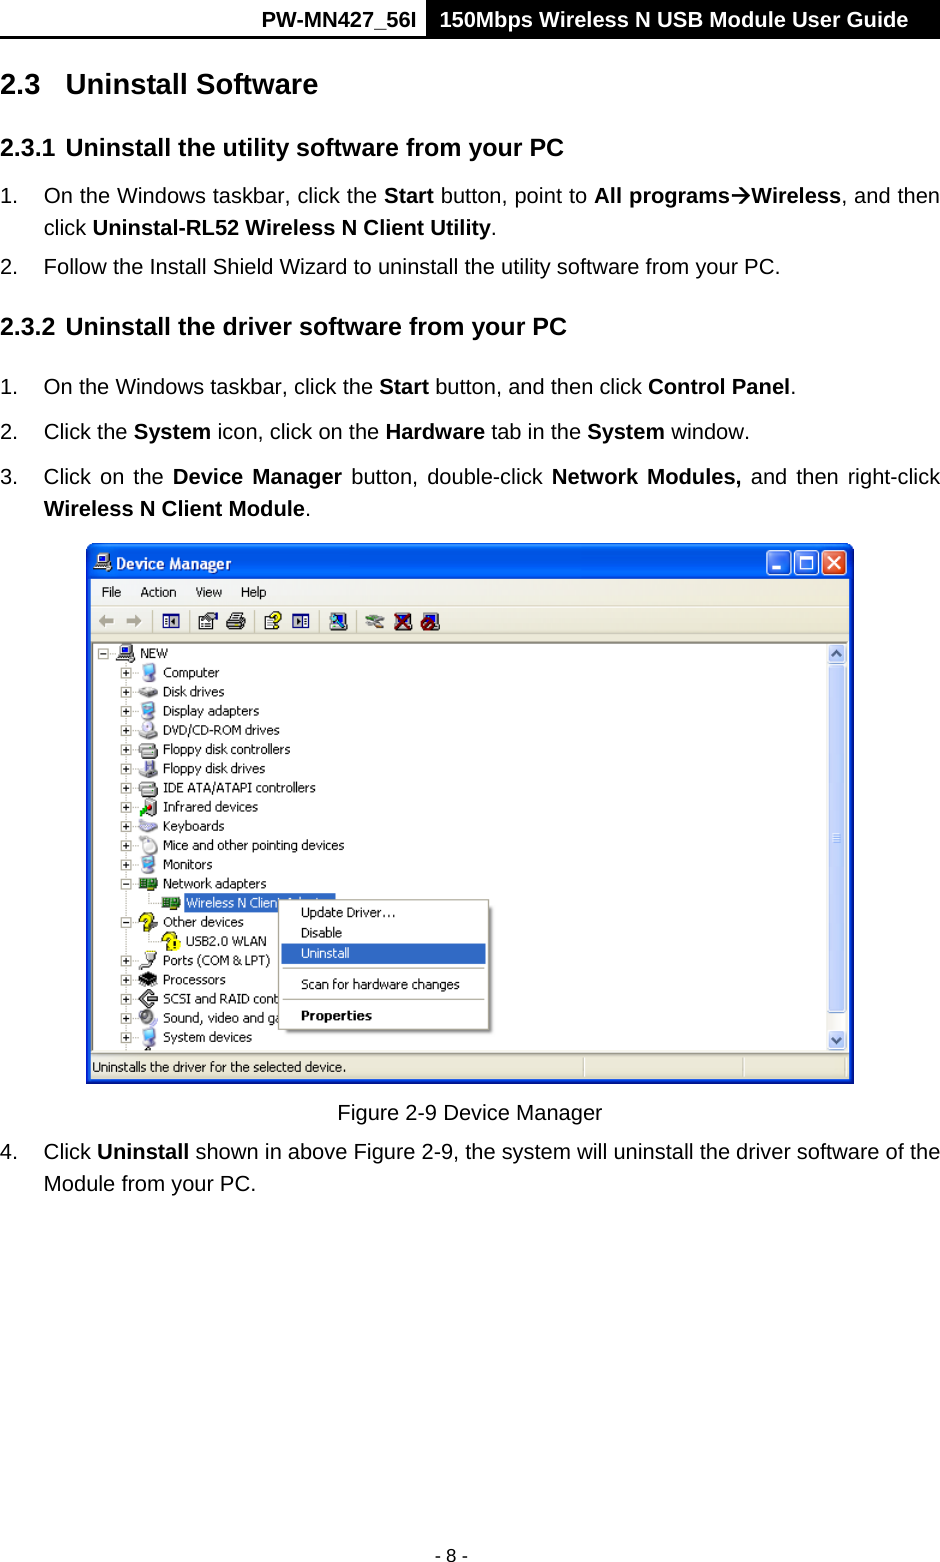Viewport: 940px width, 1562px height.
Task: Choose Uninstall from the context menu
Action: coord(384,953)
